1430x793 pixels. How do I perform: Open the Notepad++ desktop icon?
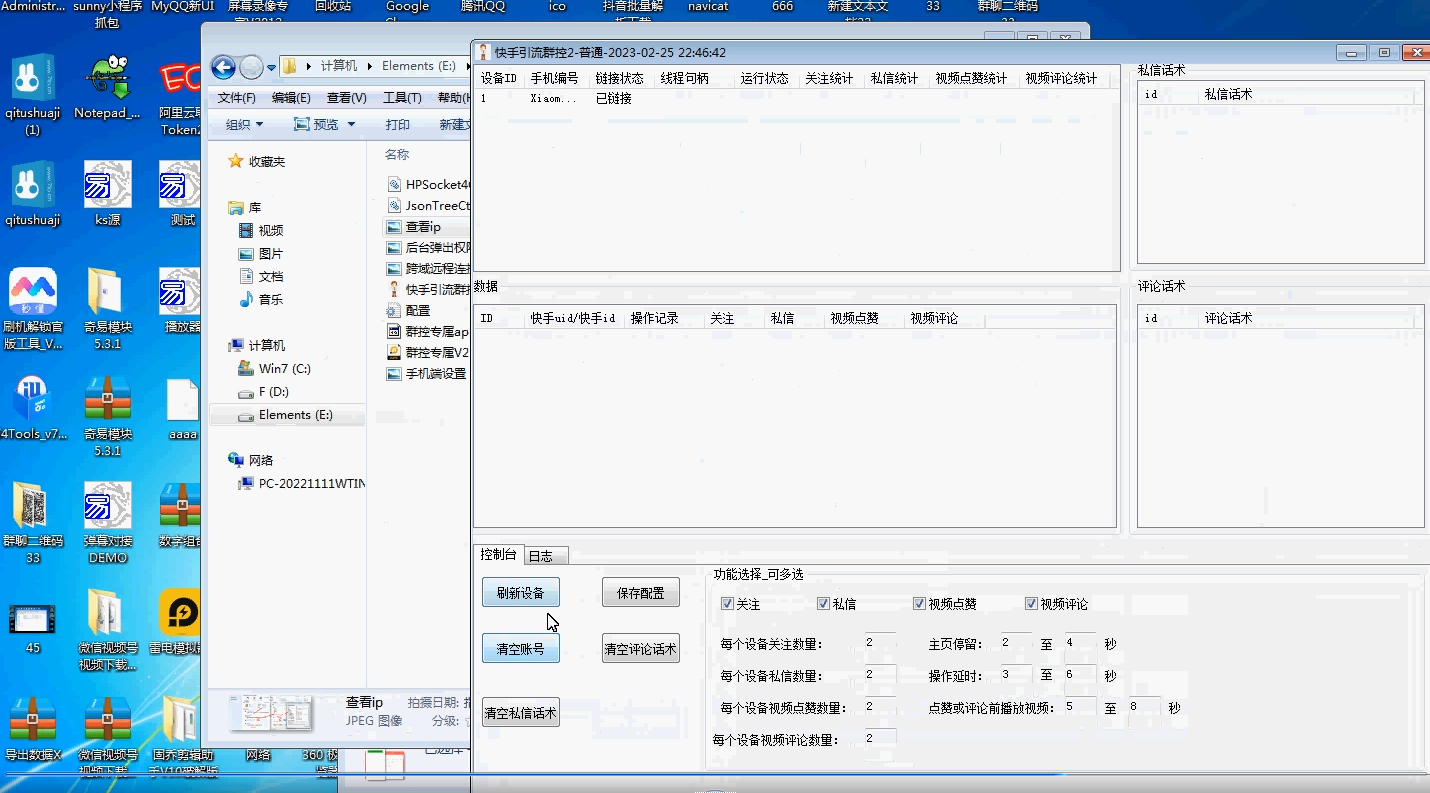pyautogui.click(x=107, y=79)
